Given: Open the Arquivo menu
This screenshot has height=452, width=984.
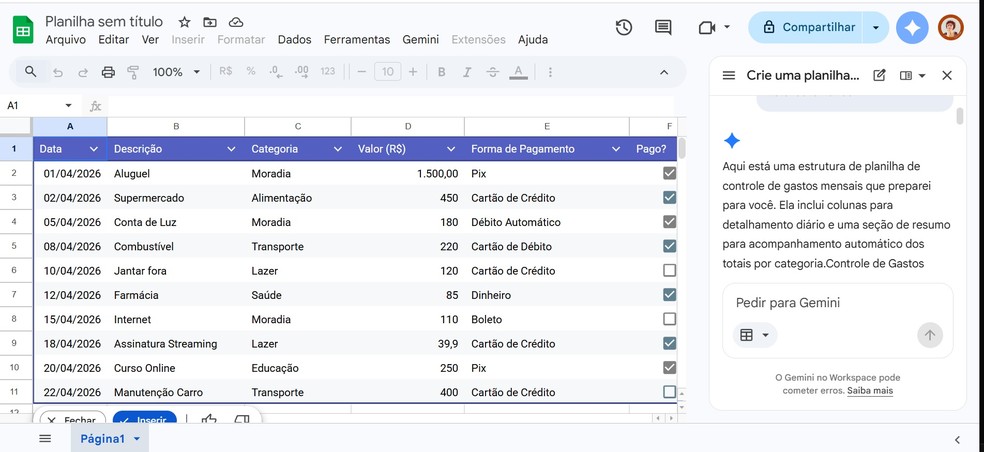Looking at the screenshot, I should (65, 40).
